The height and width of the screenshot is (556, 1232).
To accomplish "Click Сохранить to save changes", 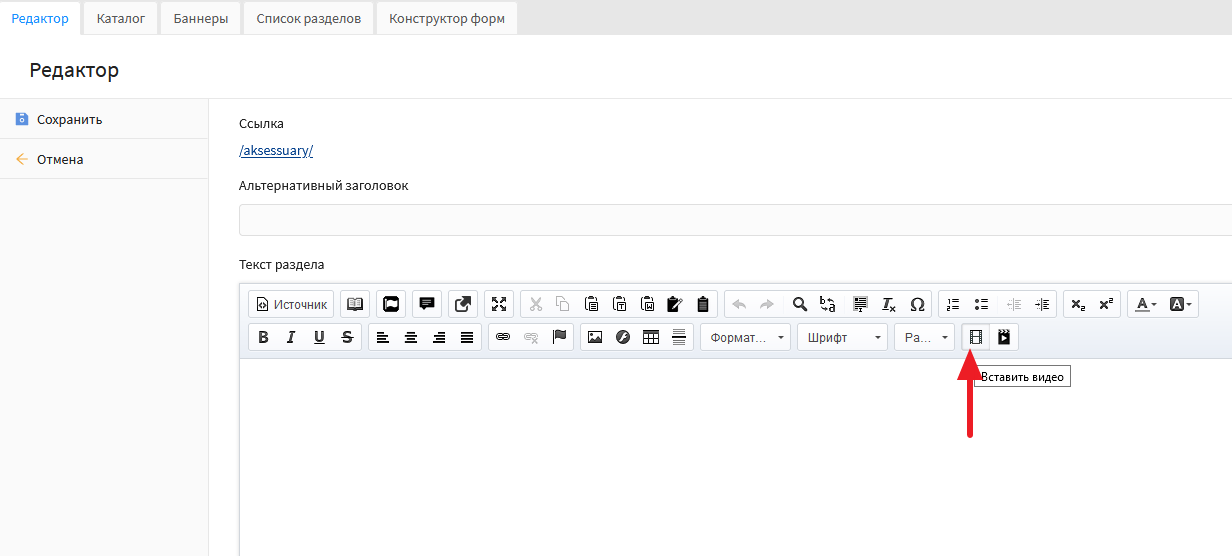I will (x=69, y=120).
